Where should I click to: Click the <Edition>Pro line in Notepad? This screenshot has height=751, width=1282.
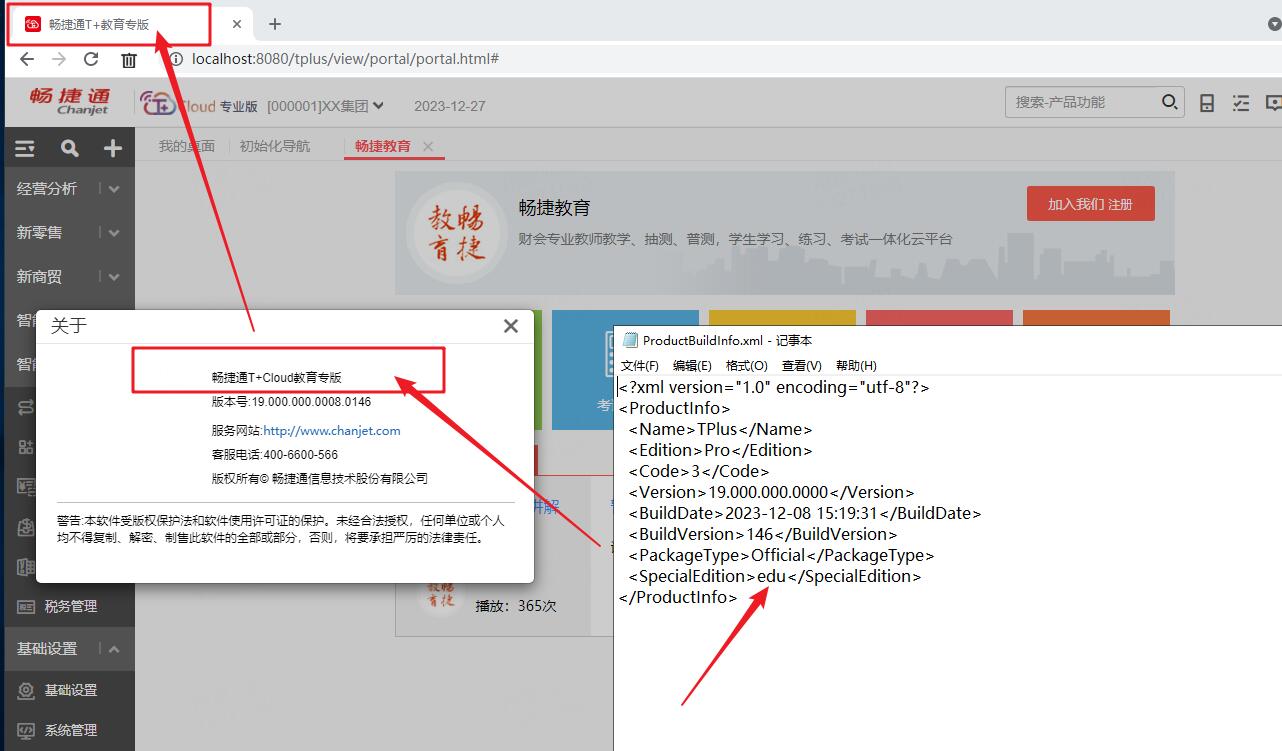(721, 450)
